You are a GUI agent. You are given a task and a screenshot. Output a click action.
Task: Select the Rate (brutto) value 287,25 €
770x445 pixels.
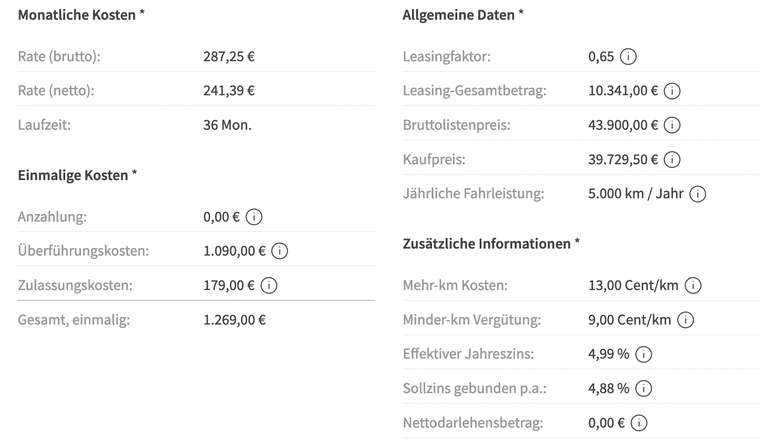229,56
